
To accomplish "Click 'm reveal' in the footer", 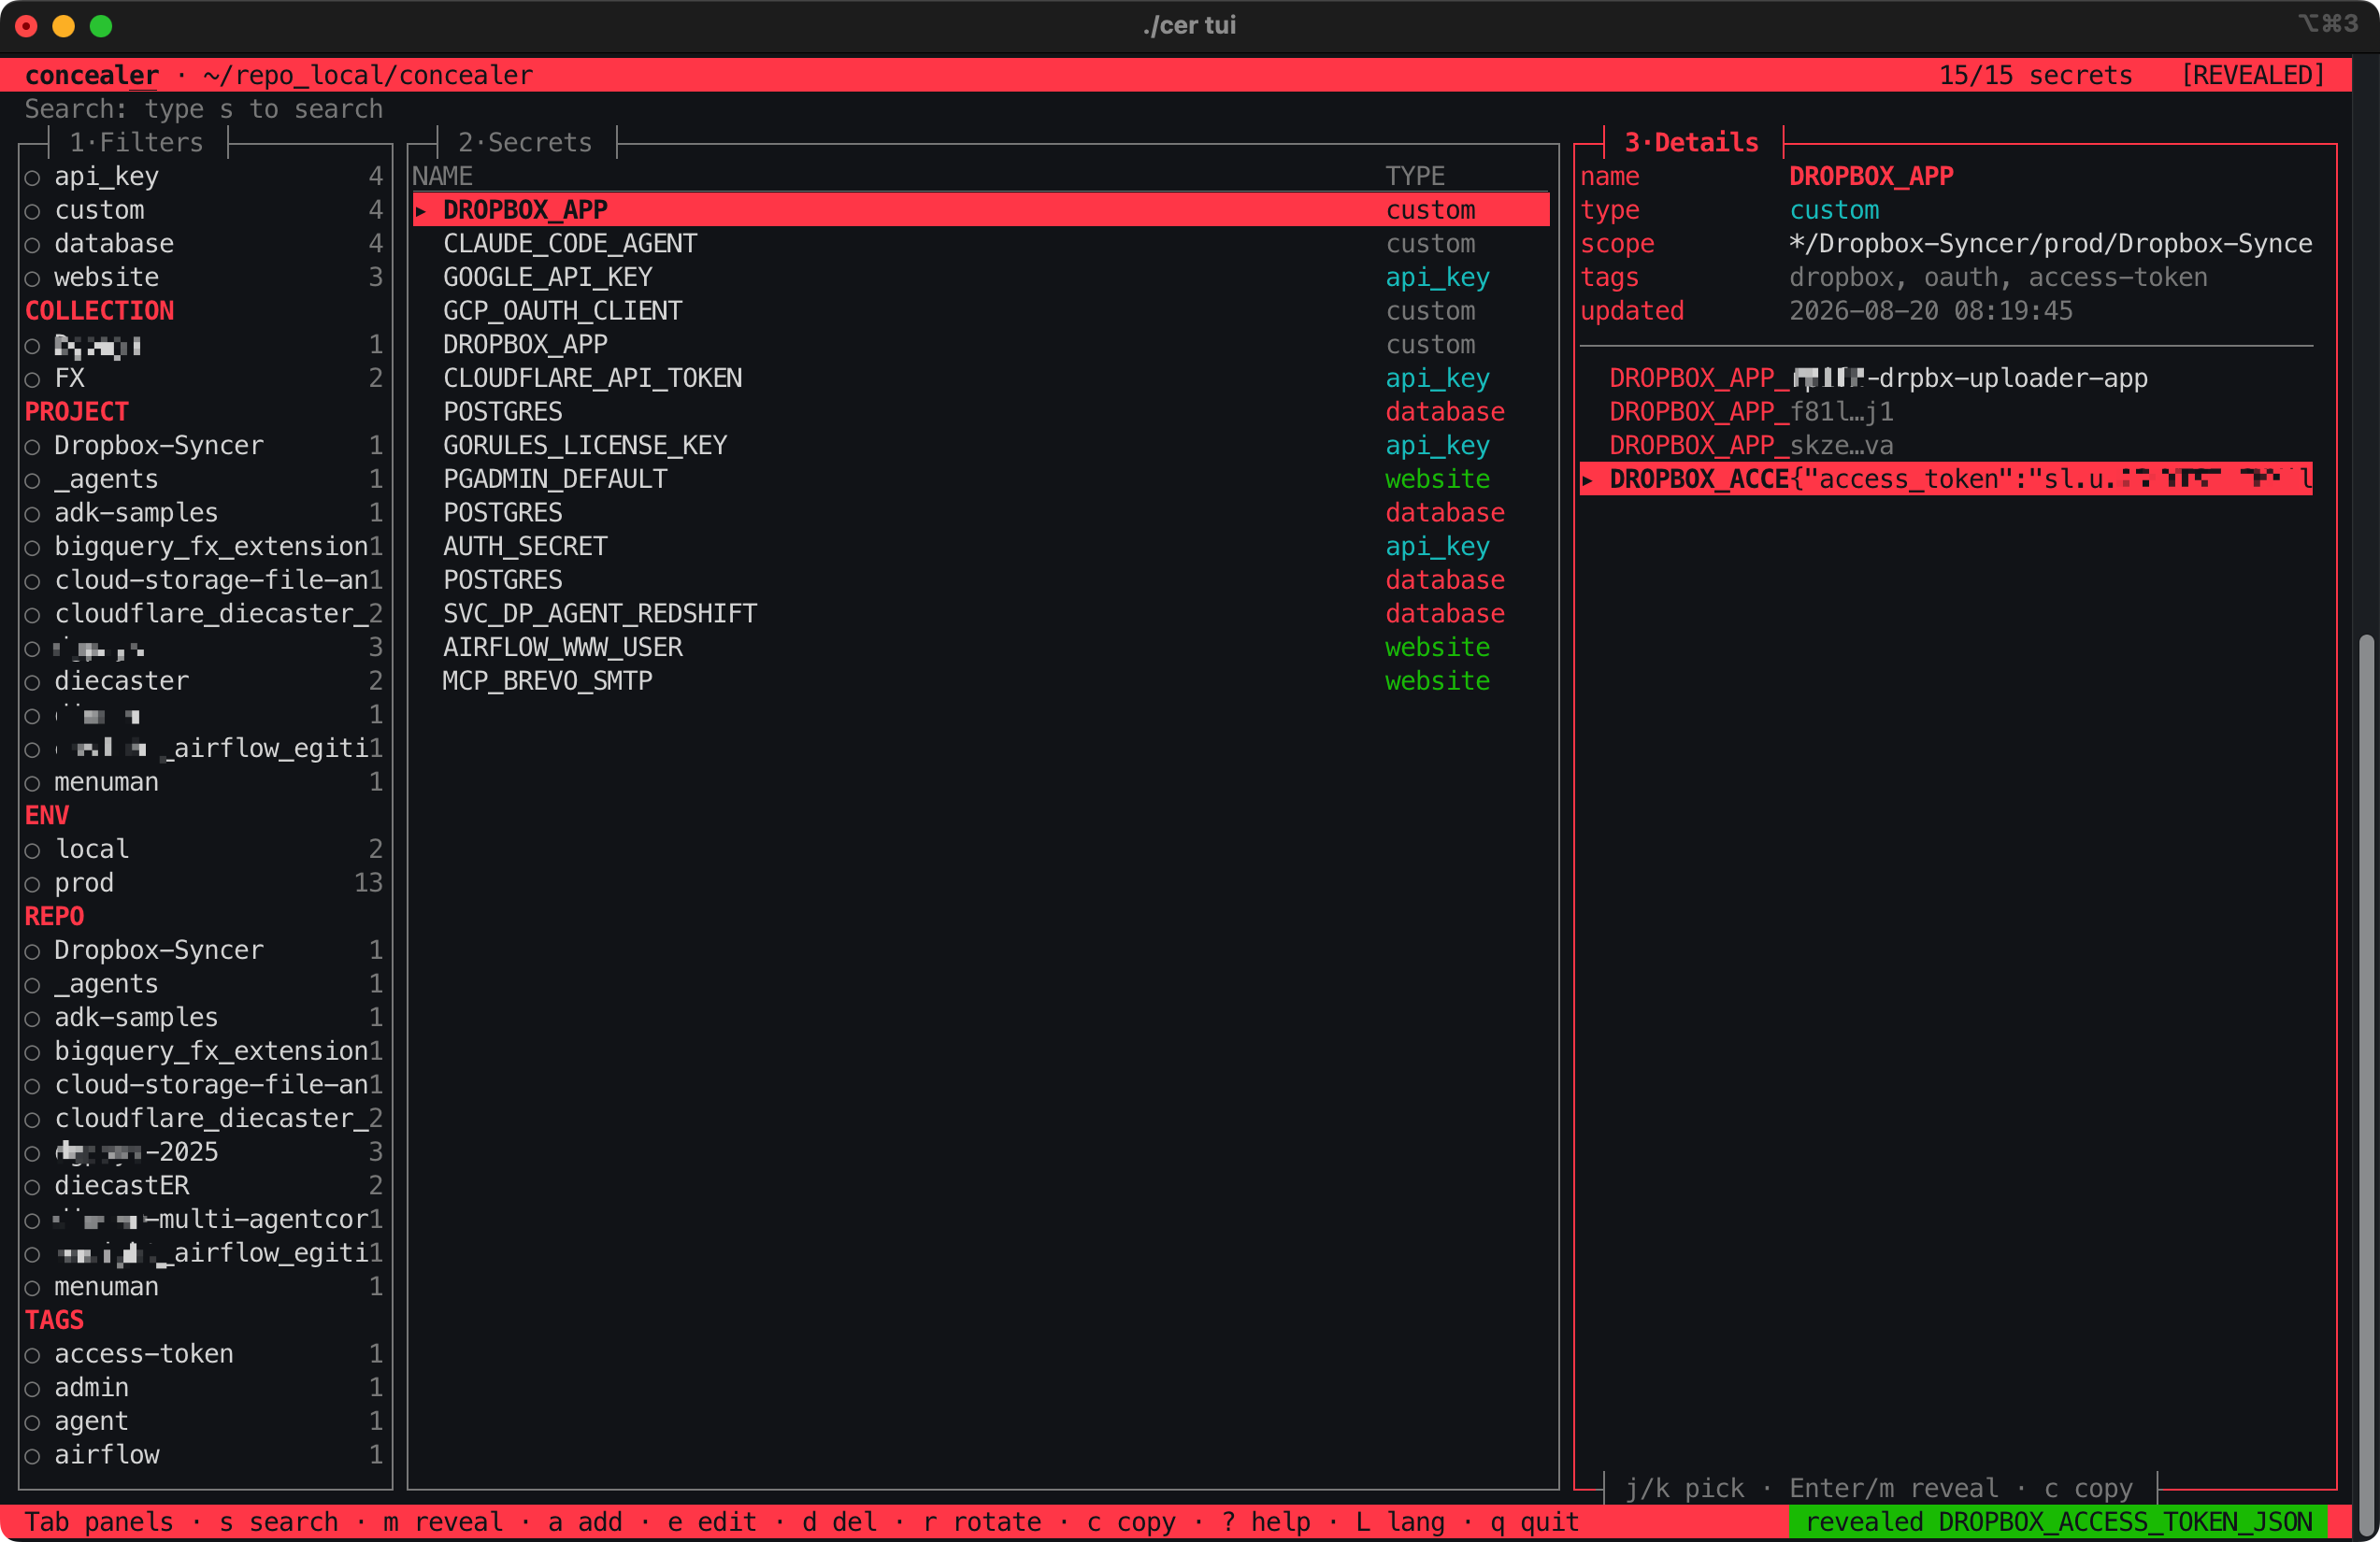I will pyautogui.click(x=443, y=1522).
